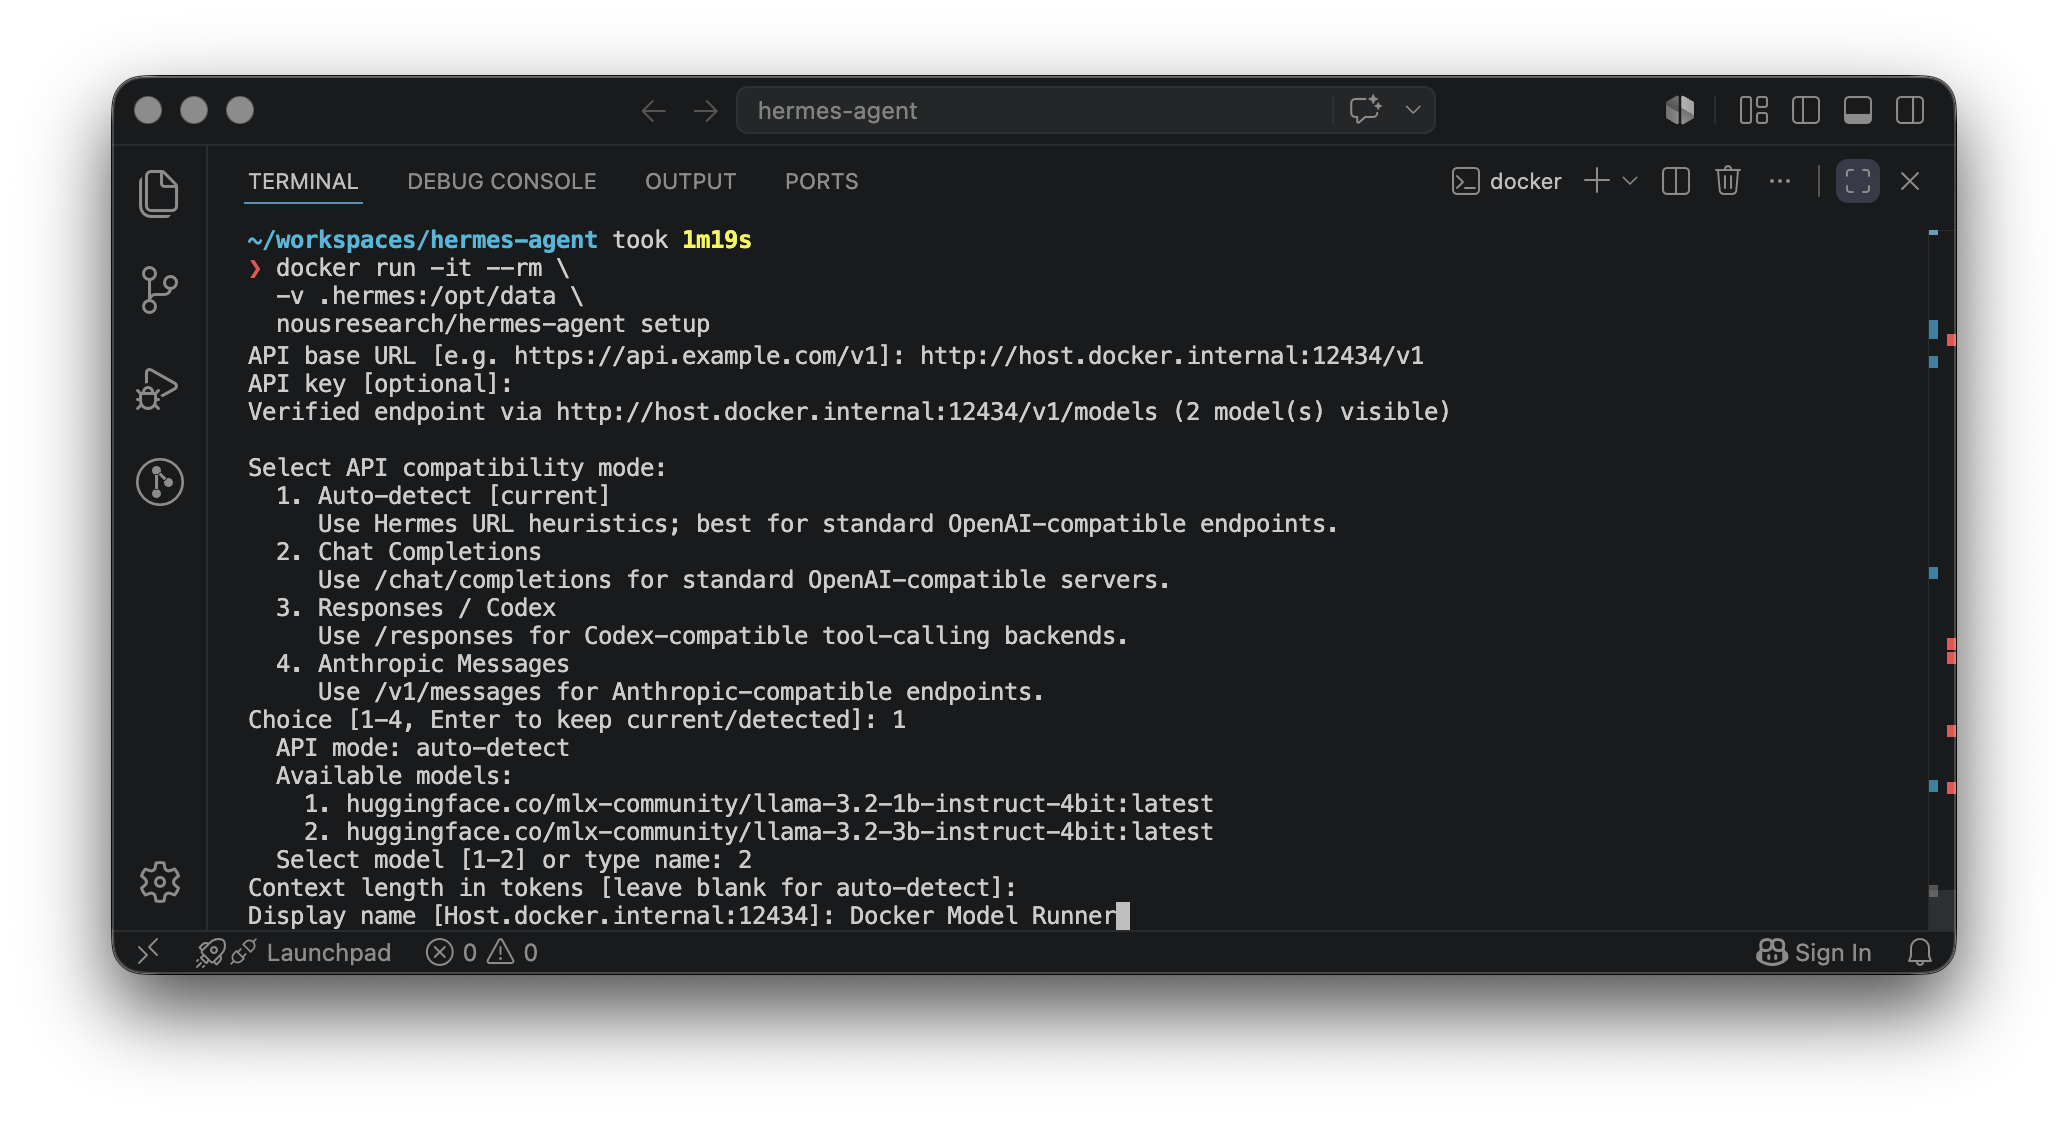The width and height of the screenshot is (2068, 1122).
Task: Open the Explorer files icon
Action: click(x=159, y=193)
